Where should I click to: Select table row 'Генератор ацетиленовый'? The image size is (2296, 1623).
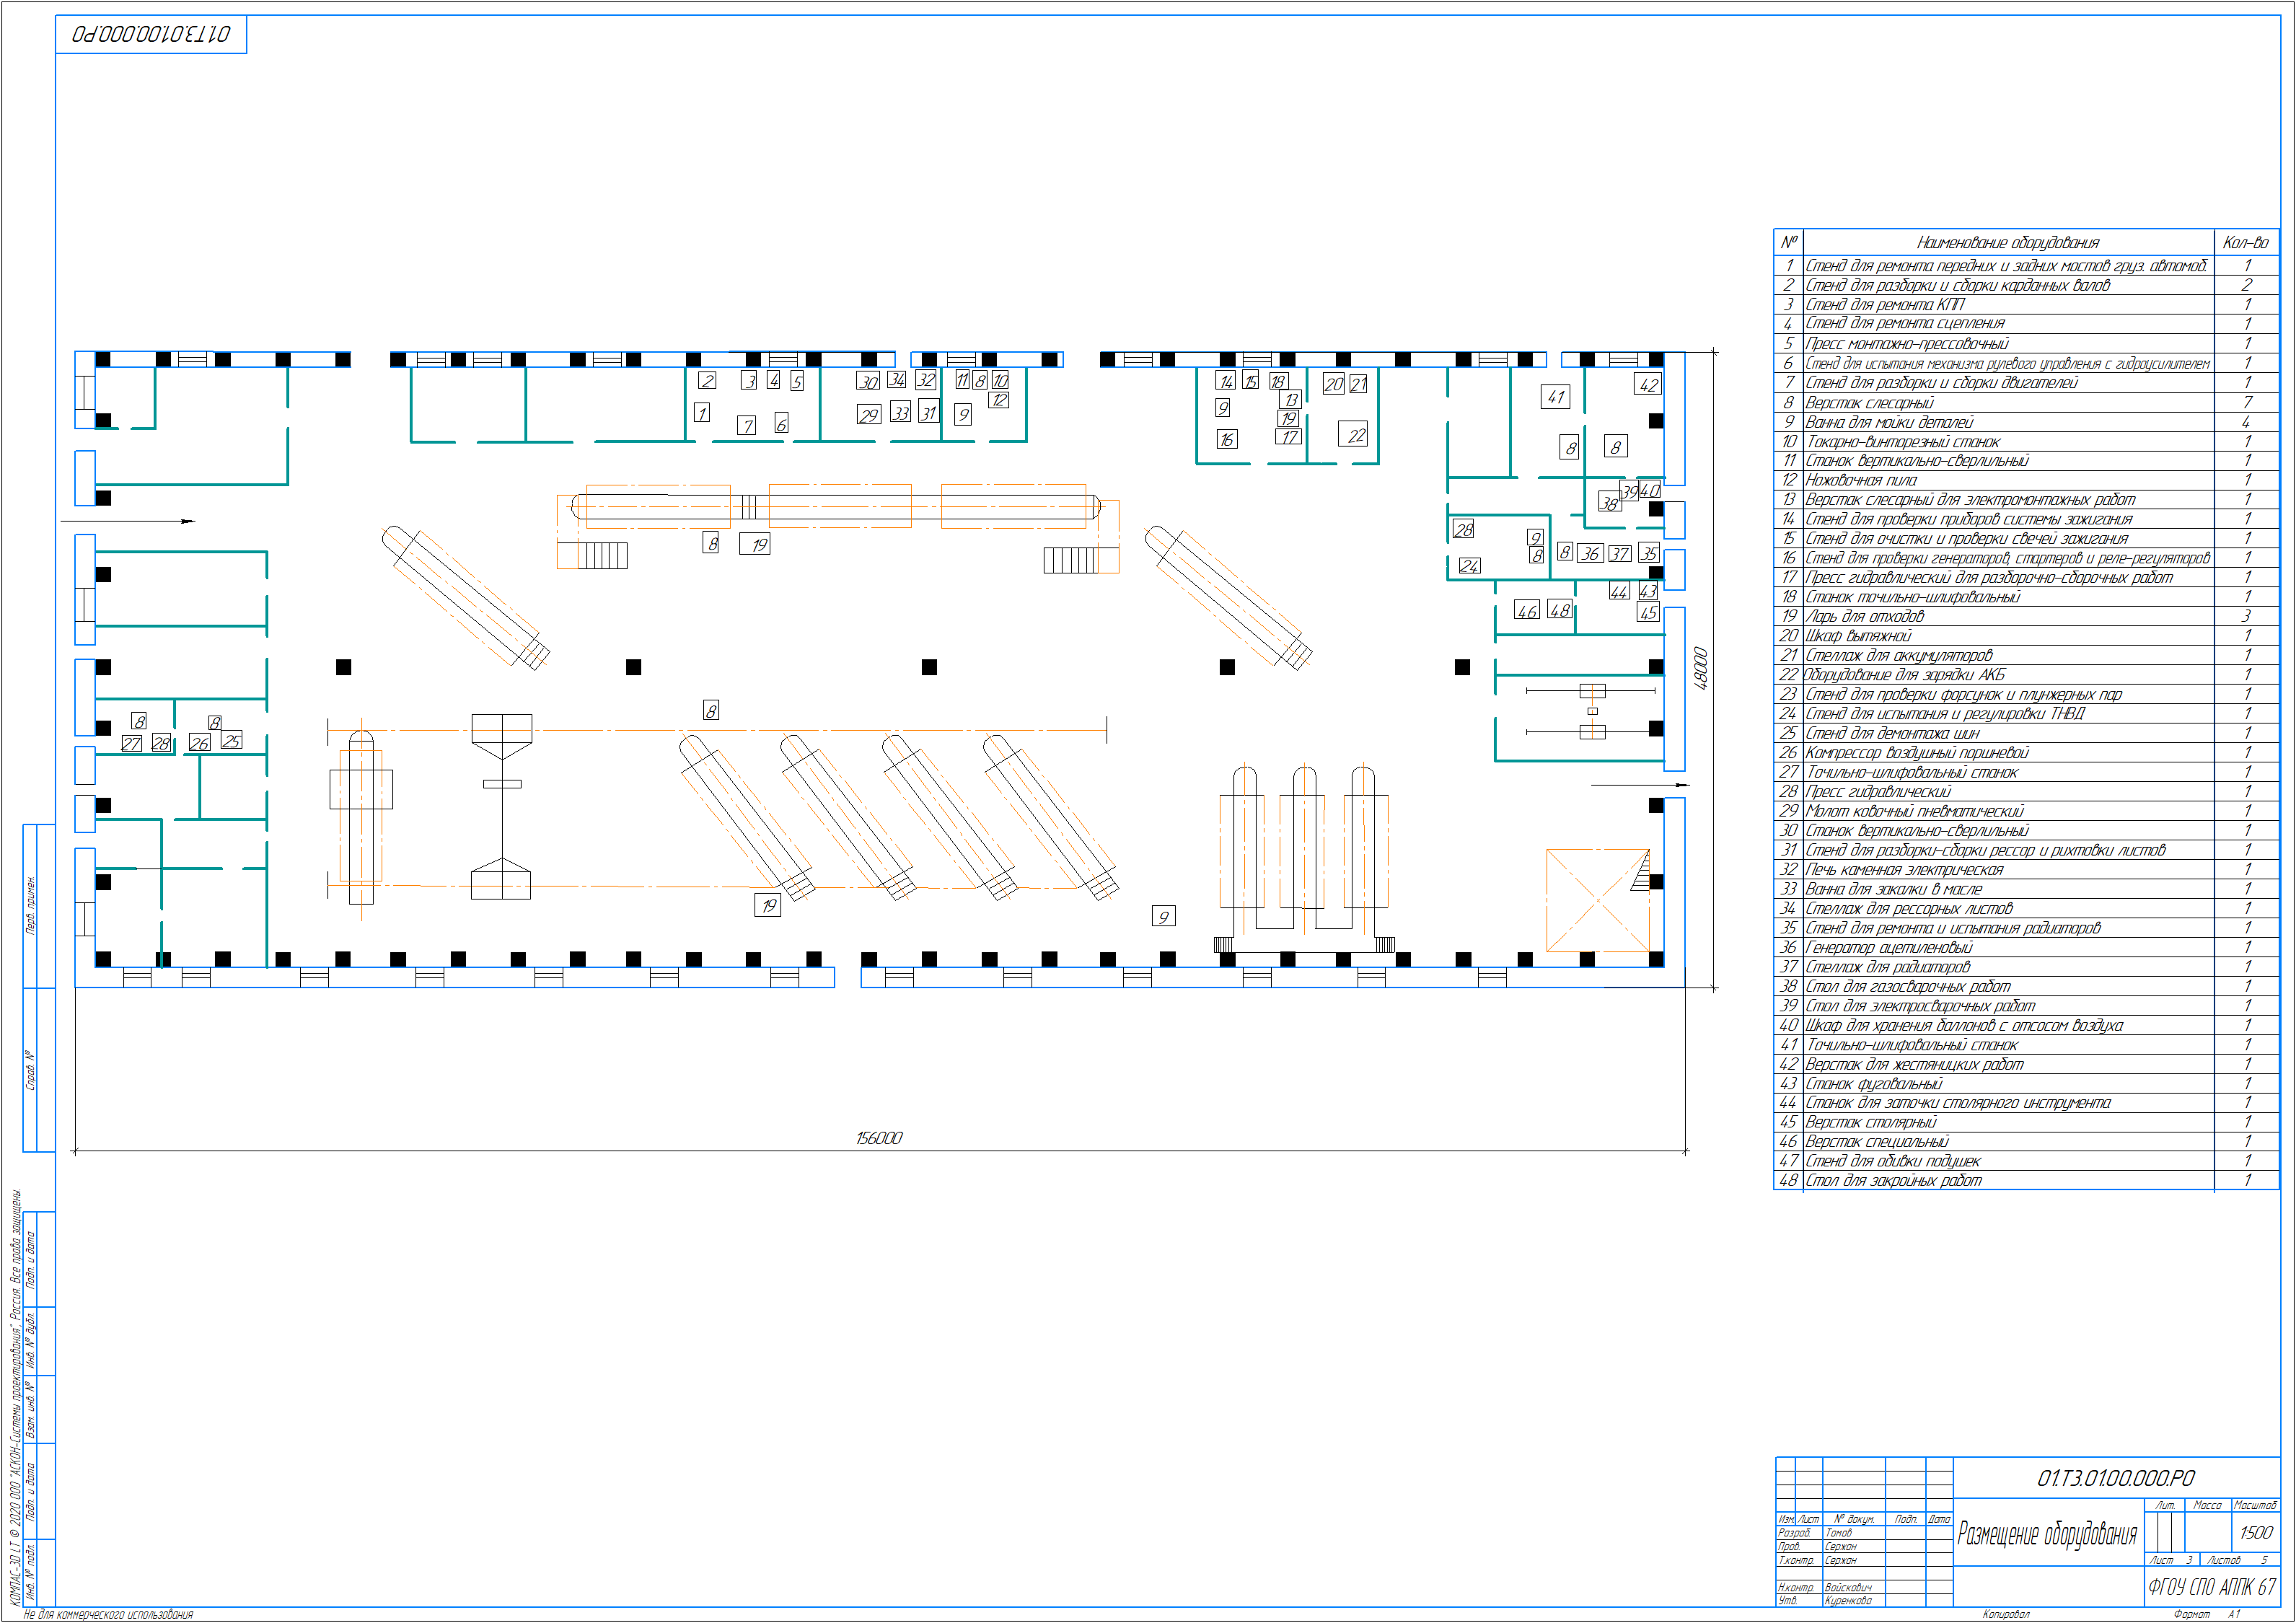[x=1889, y=948]
